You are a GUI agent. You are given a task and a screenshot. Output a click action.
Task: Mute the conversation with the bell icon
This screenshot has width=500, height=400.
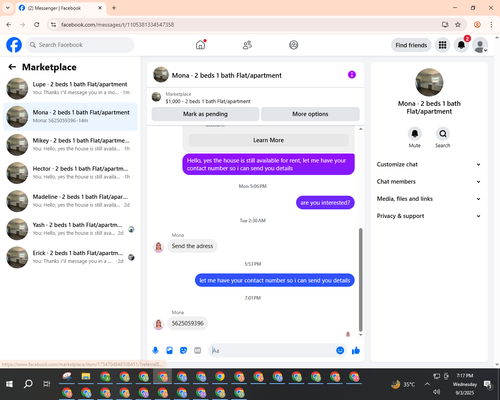[415, 134]
